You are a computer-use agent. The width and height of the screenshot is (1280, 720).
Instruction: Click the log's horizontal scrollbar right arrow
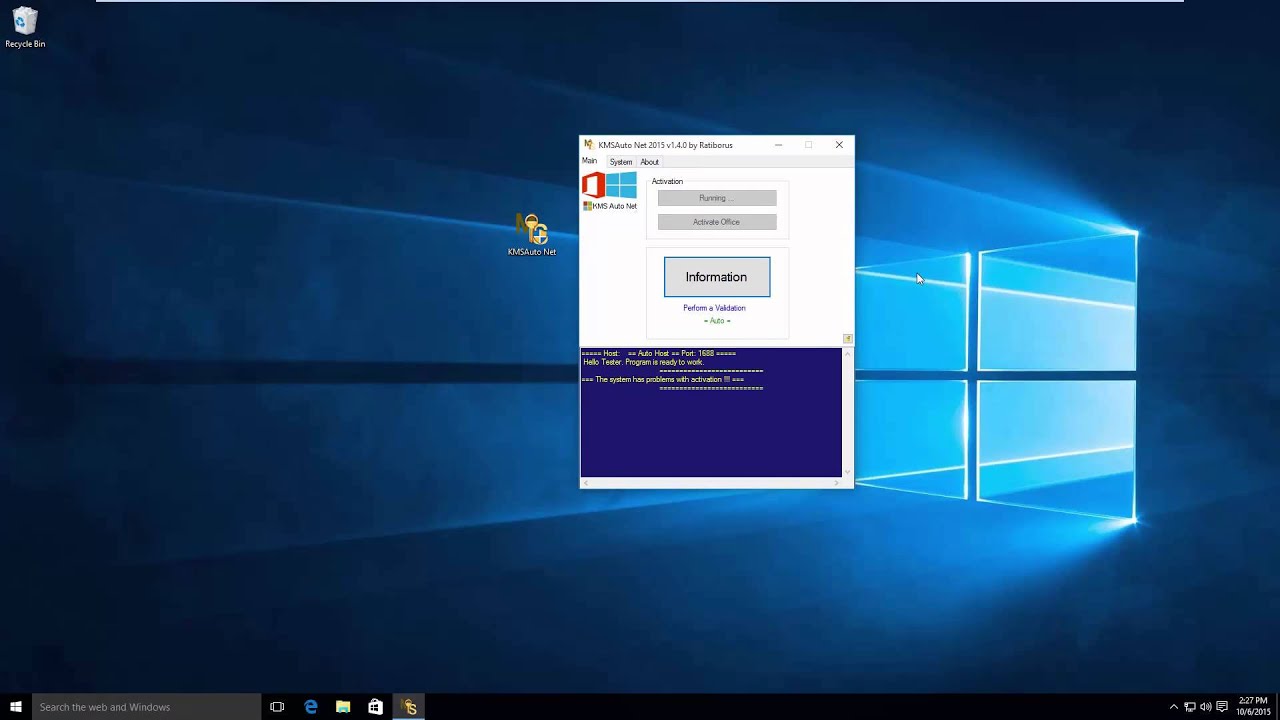coord(837,483)
